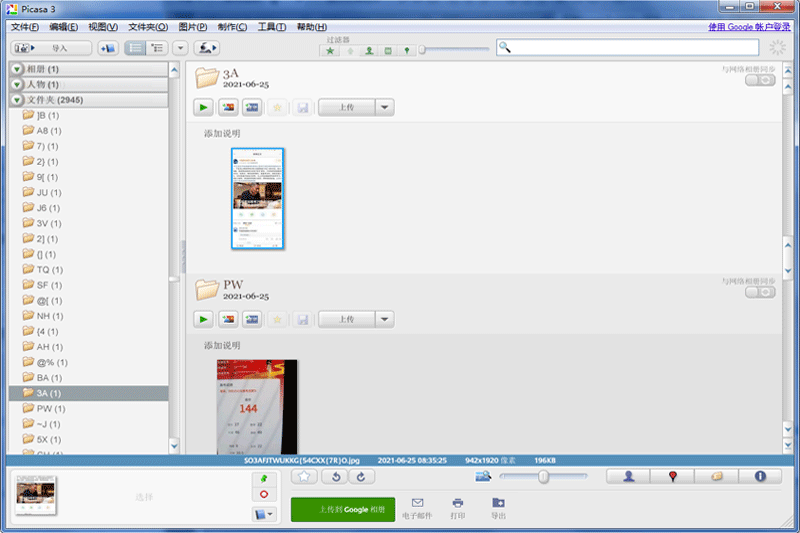Open the 上传 dropdown arrow for 3A

click(384, 108)
